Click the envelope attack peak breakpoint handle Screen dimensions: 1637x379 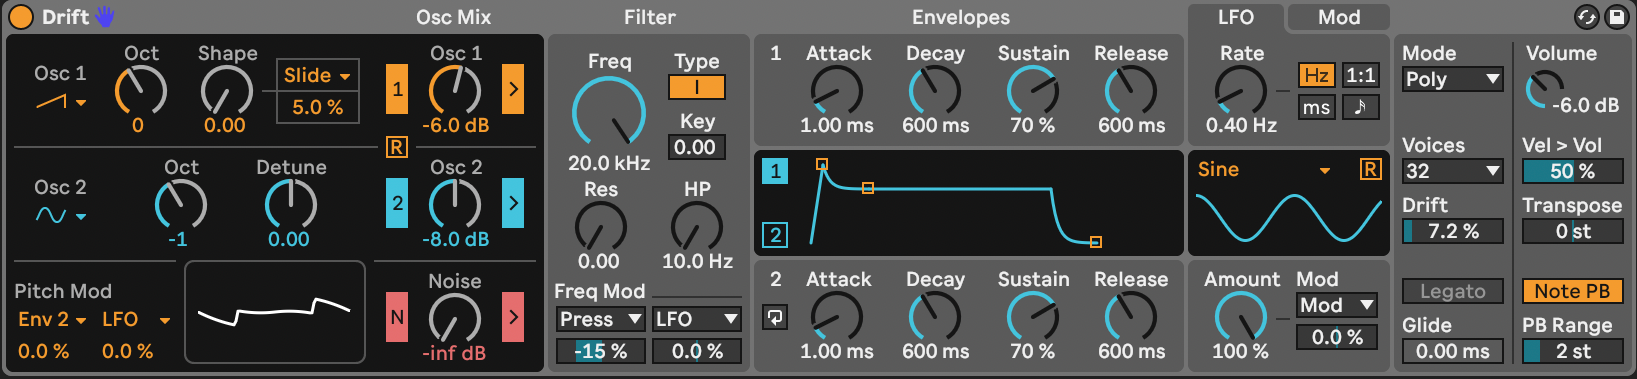[x=822, y=164]
